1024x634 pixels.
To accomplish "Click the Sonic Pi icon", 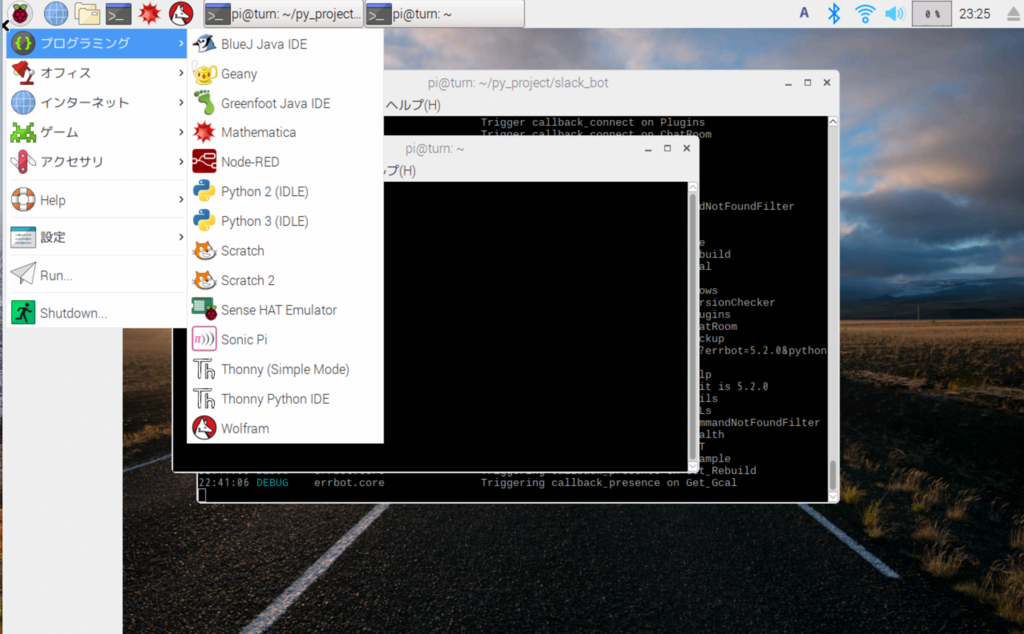I will tap(204, 340).
